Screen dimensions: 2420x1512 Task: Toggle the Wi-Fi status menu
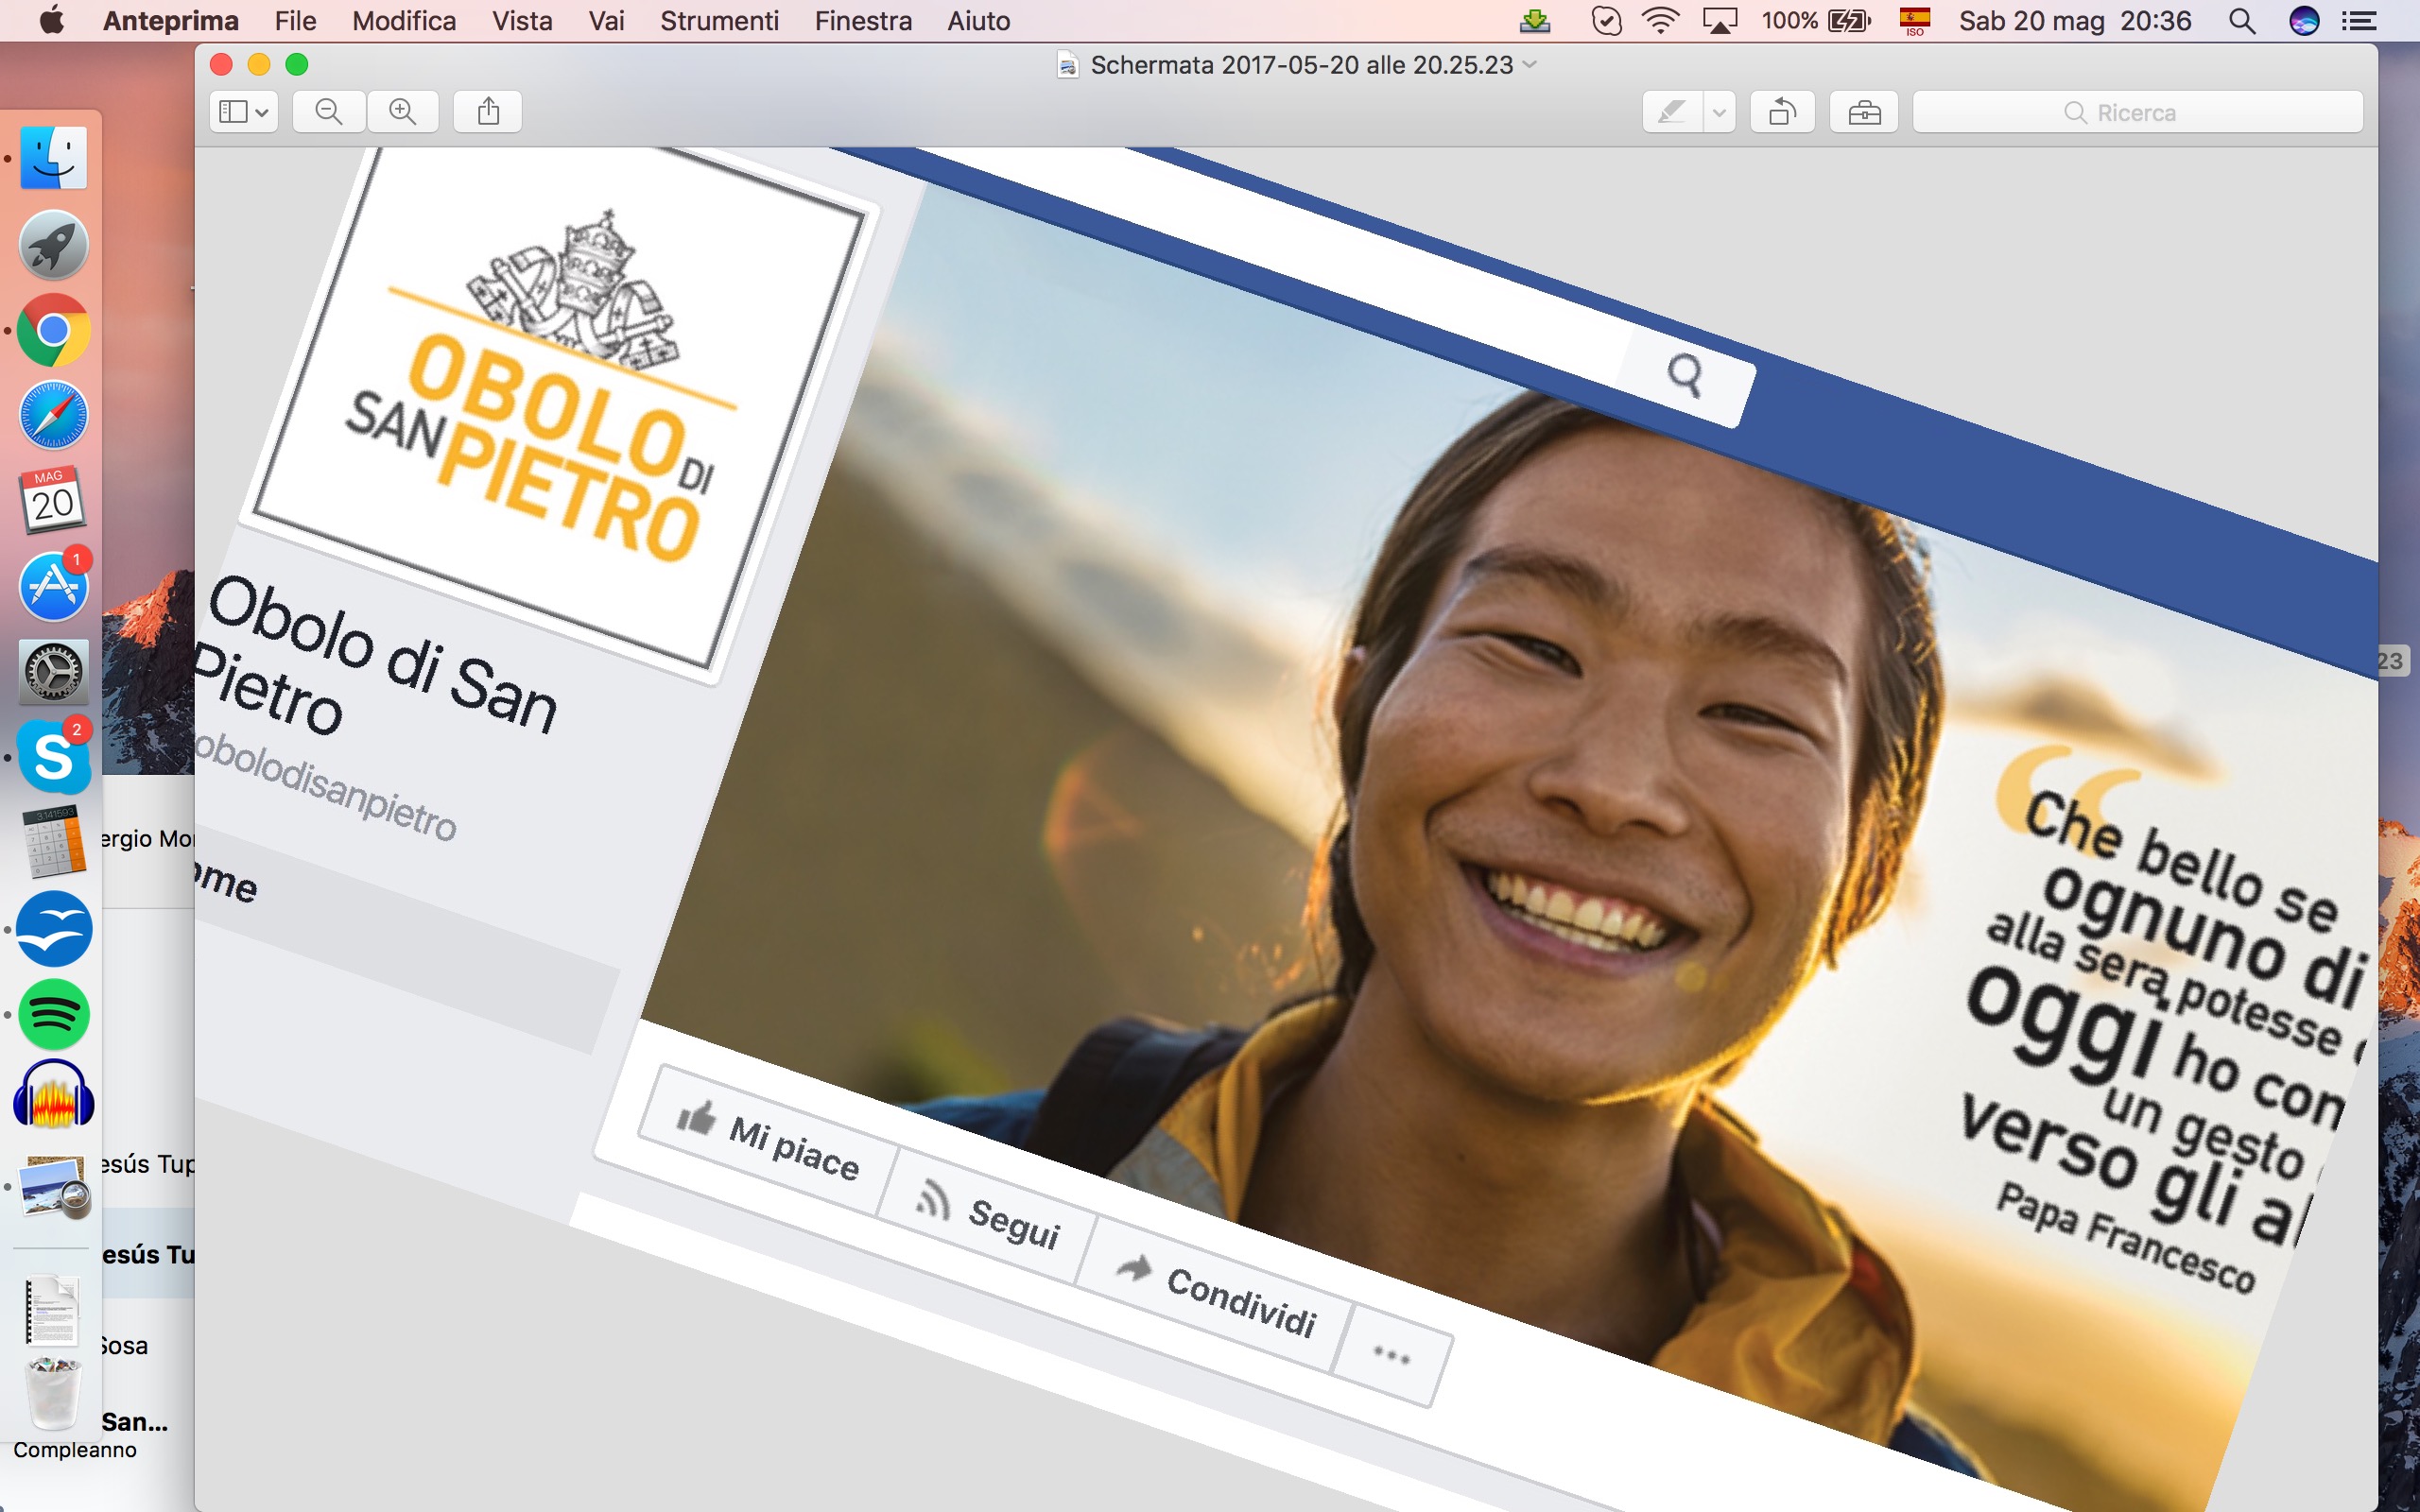[1660, 20]
